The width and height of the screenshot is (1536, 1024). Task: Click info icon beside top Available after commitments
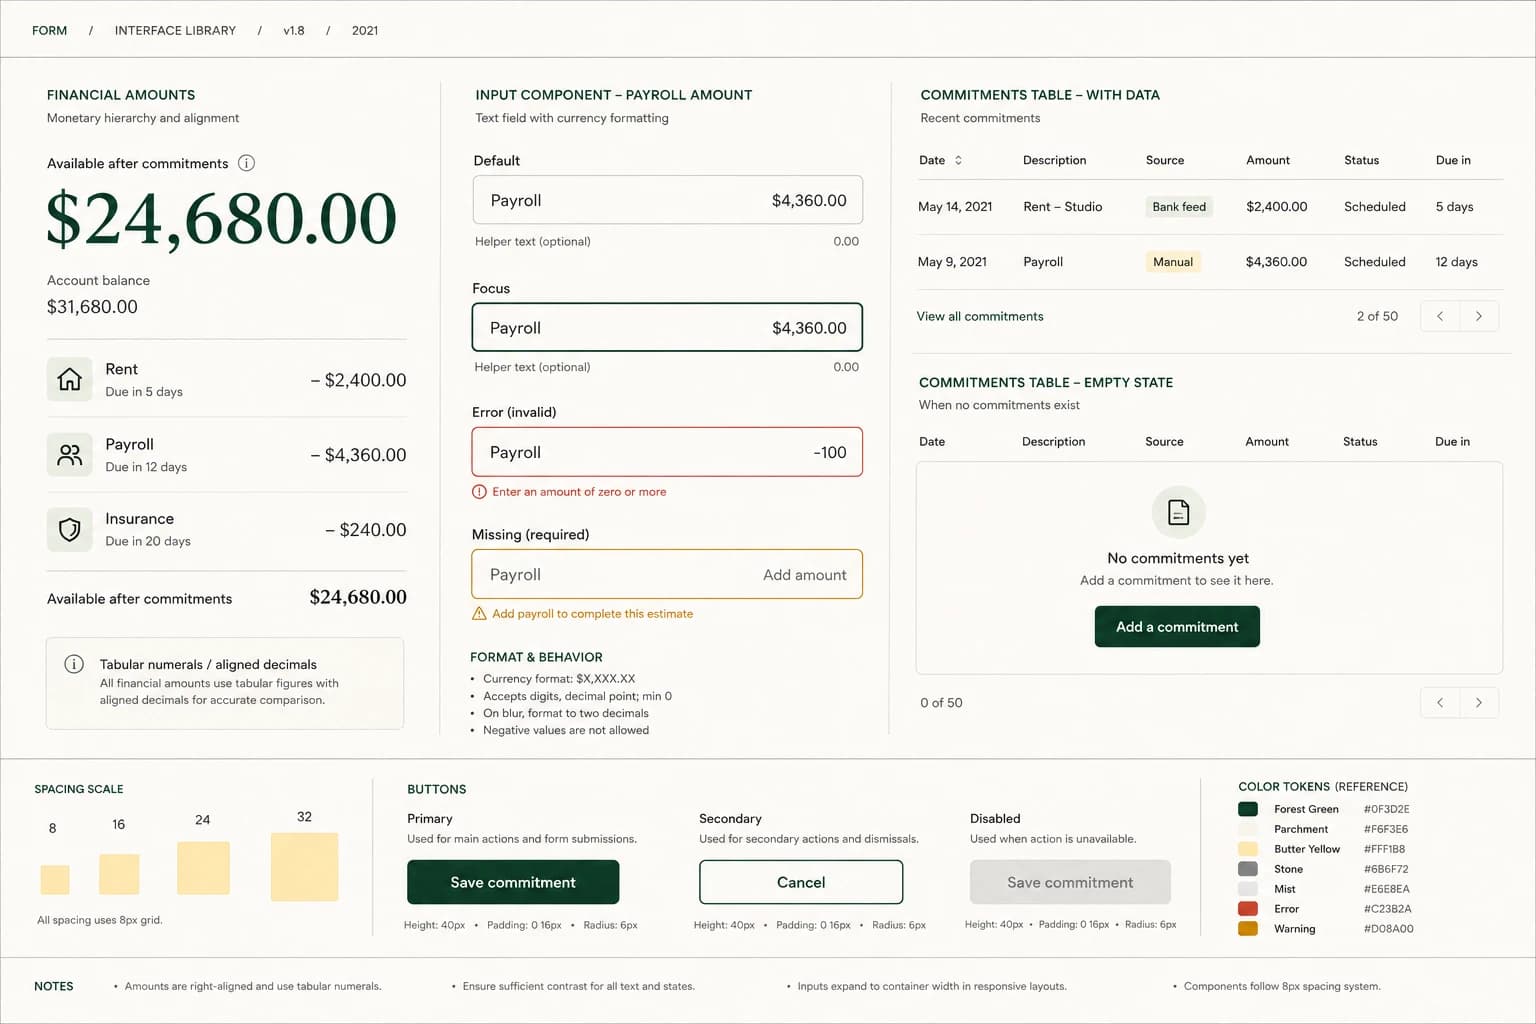click(246, 163)
